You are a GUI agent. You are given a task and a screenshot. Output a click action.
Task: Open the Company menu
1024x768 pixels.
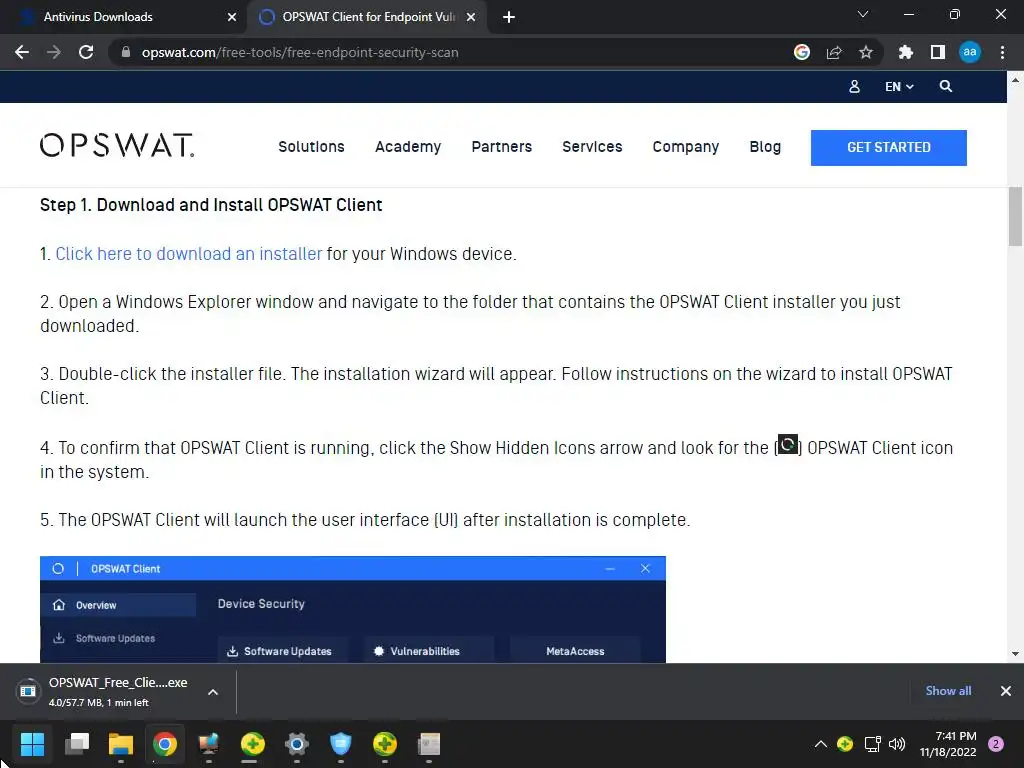685,147
